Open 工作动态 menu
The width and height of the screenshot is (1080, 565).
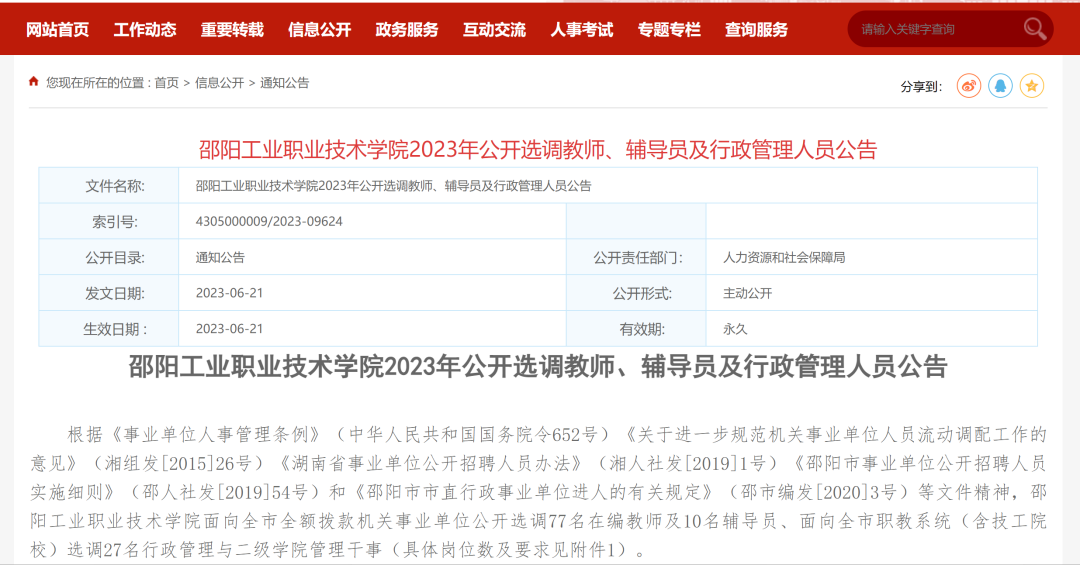click(x=145, y=30)
